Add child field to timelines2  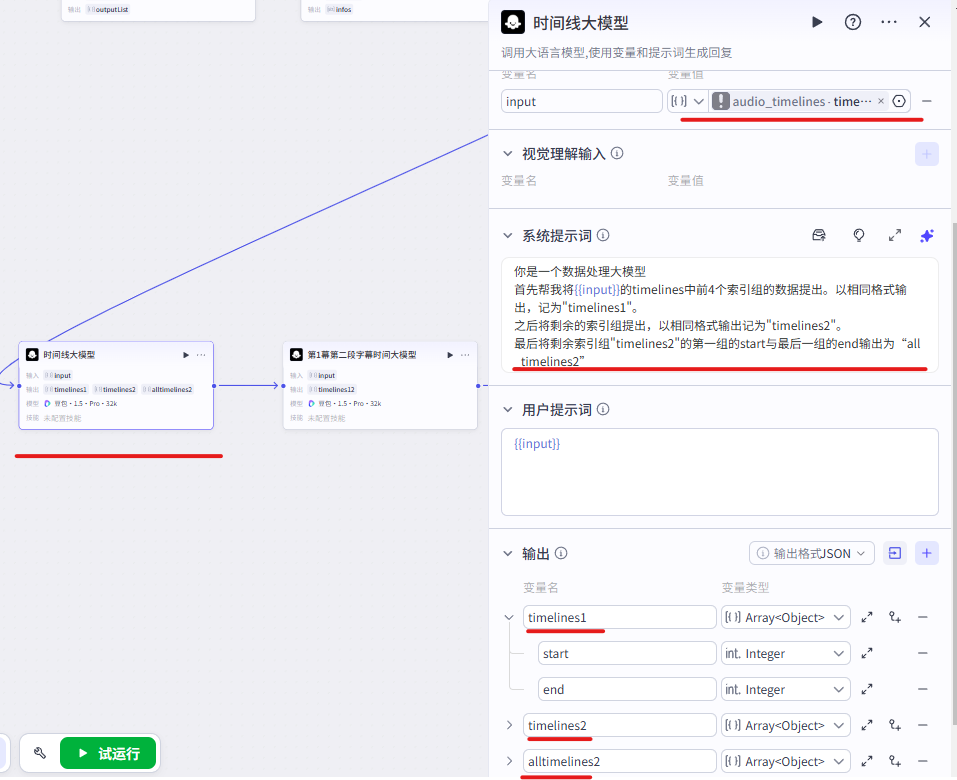tap(895, 725)
